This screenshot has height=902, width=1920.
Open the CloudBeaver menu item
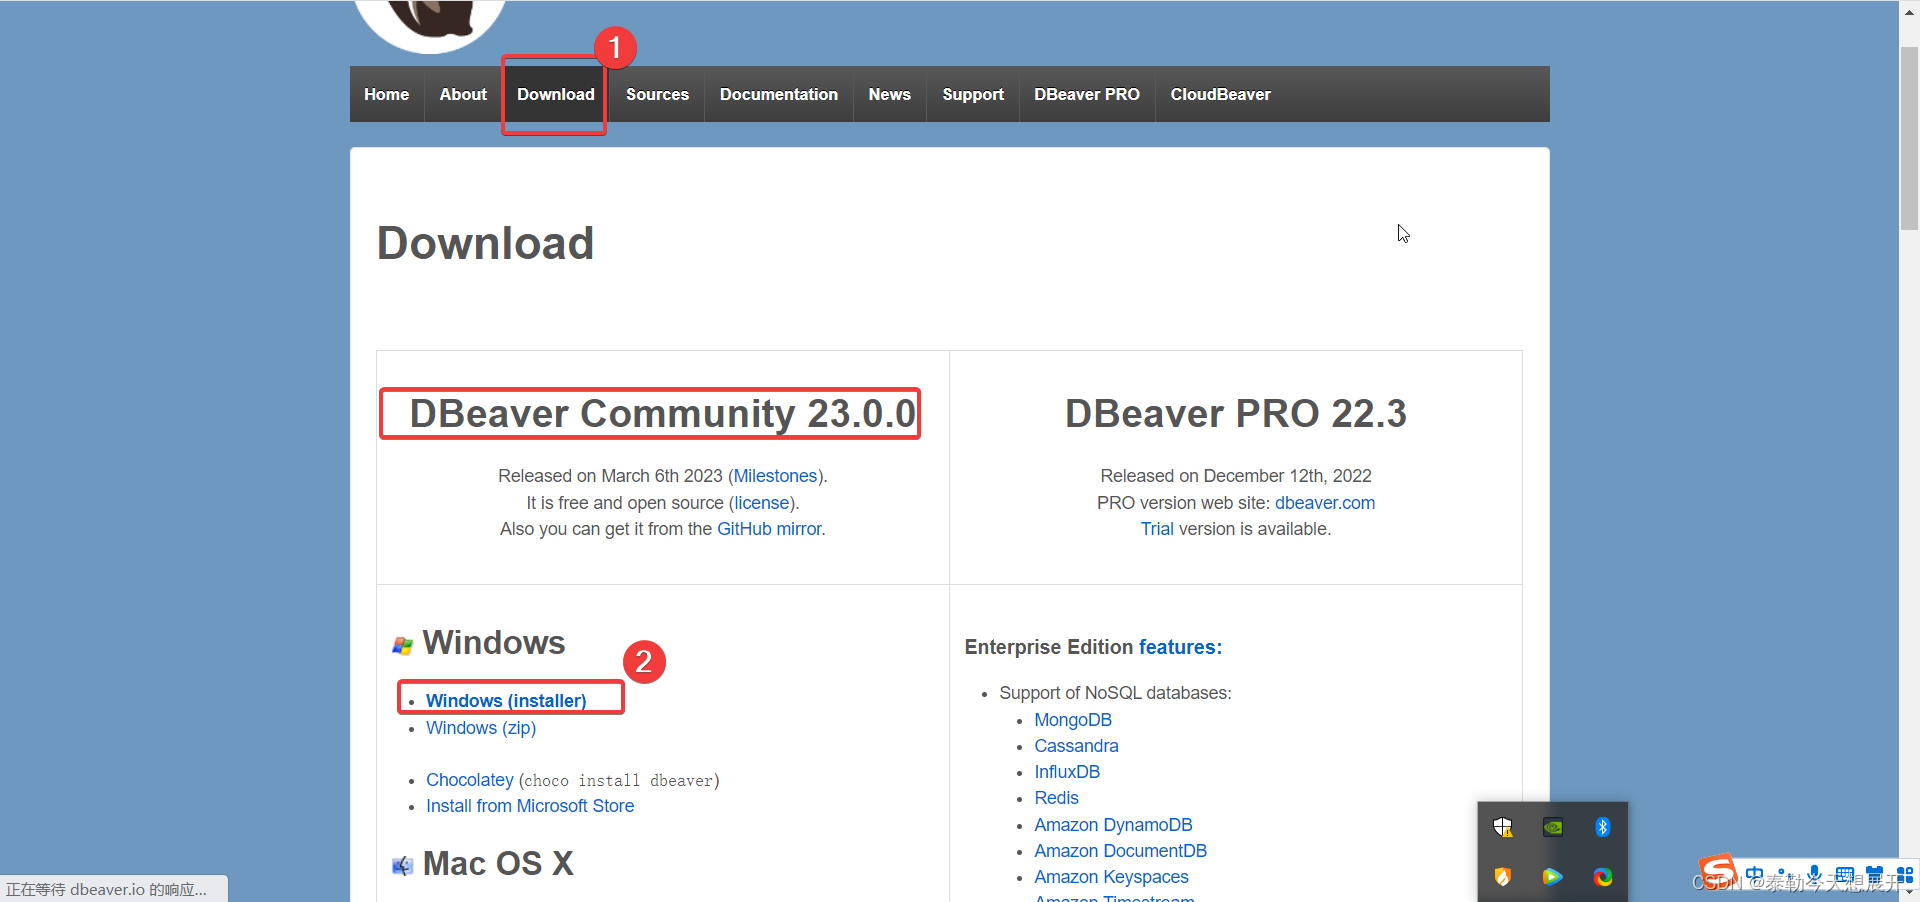pyautogui.click(x=1220, y=94)
